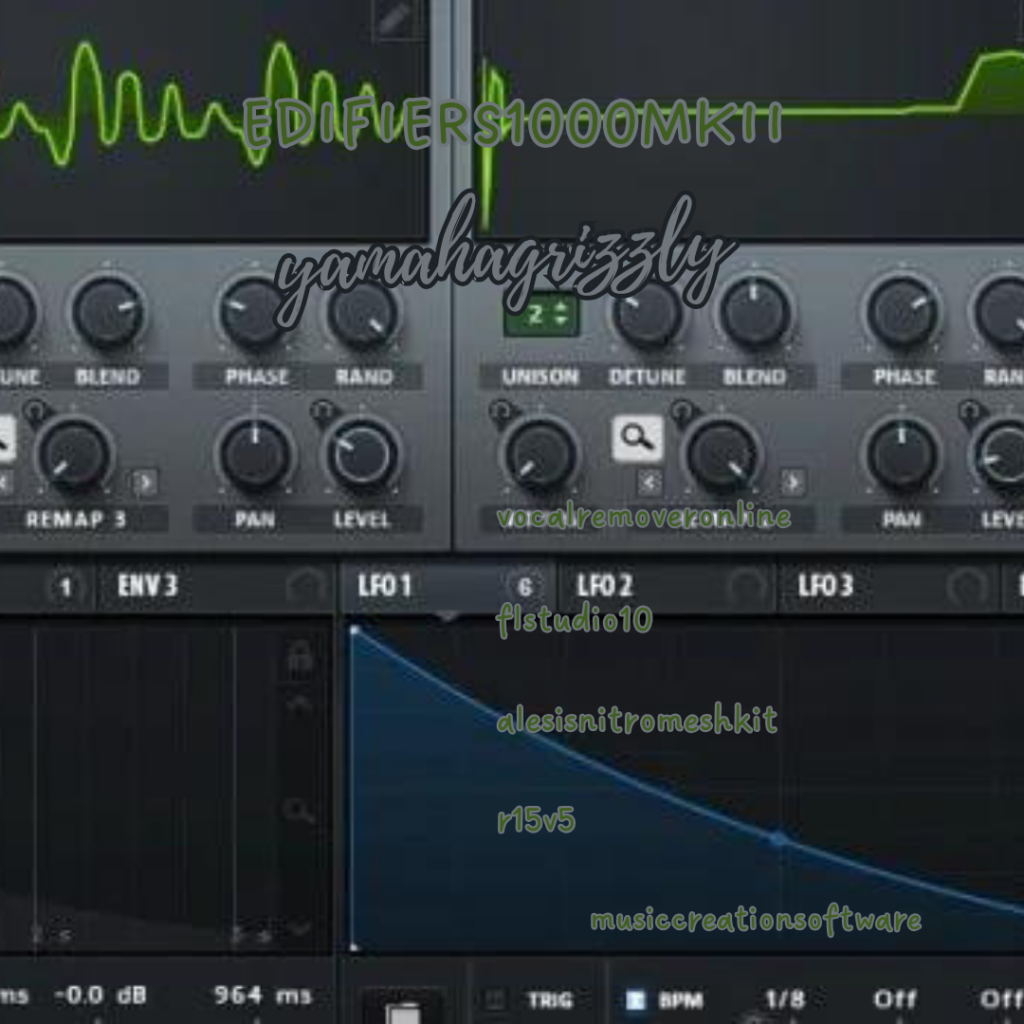Screen dimensions: 1024x1024
Task: Click the left oscillator PAN knob
Action: point(255,455)
